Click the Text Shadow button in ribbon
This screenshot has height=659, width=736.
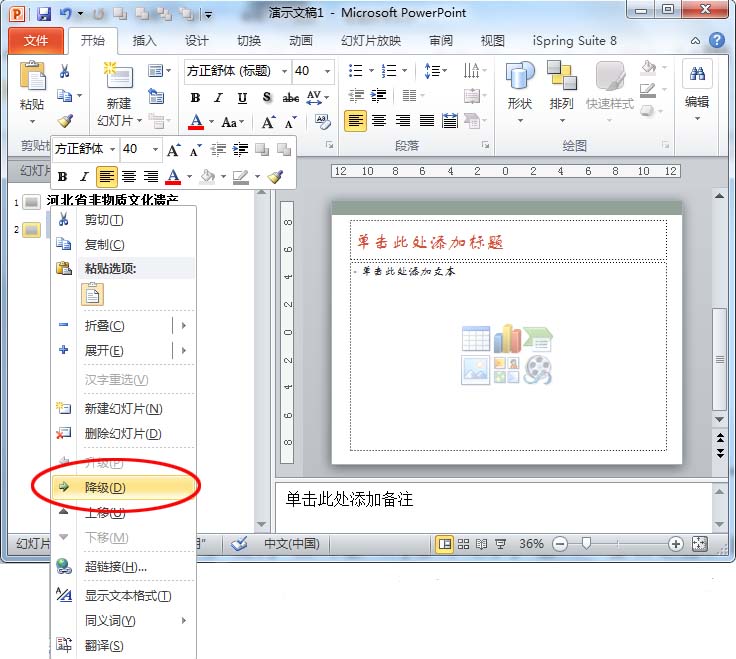267,98
